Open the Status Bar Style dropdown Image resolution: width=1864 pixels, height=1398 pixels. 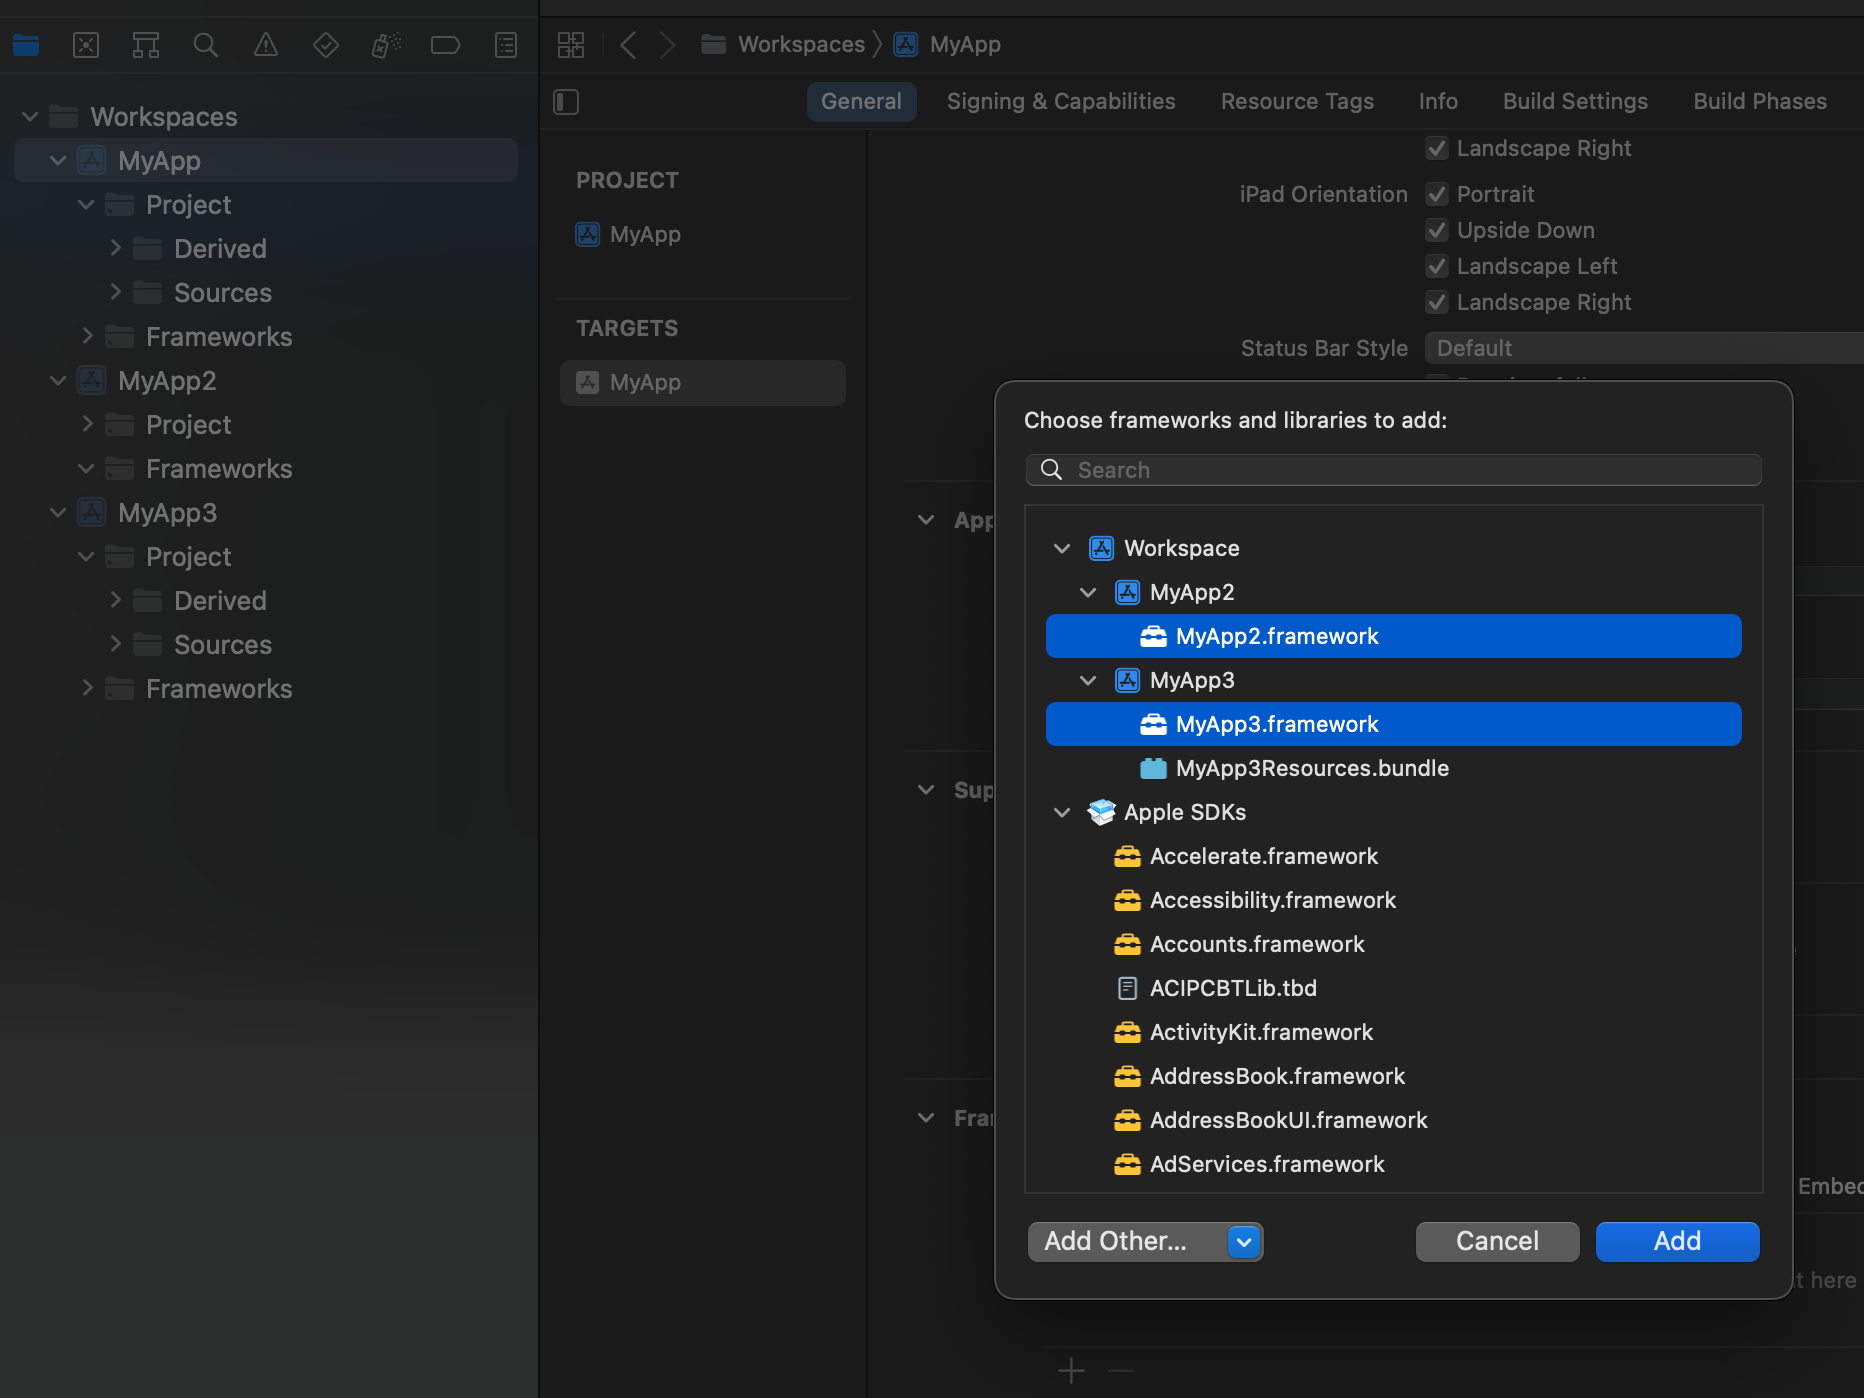click(1644, 348)
